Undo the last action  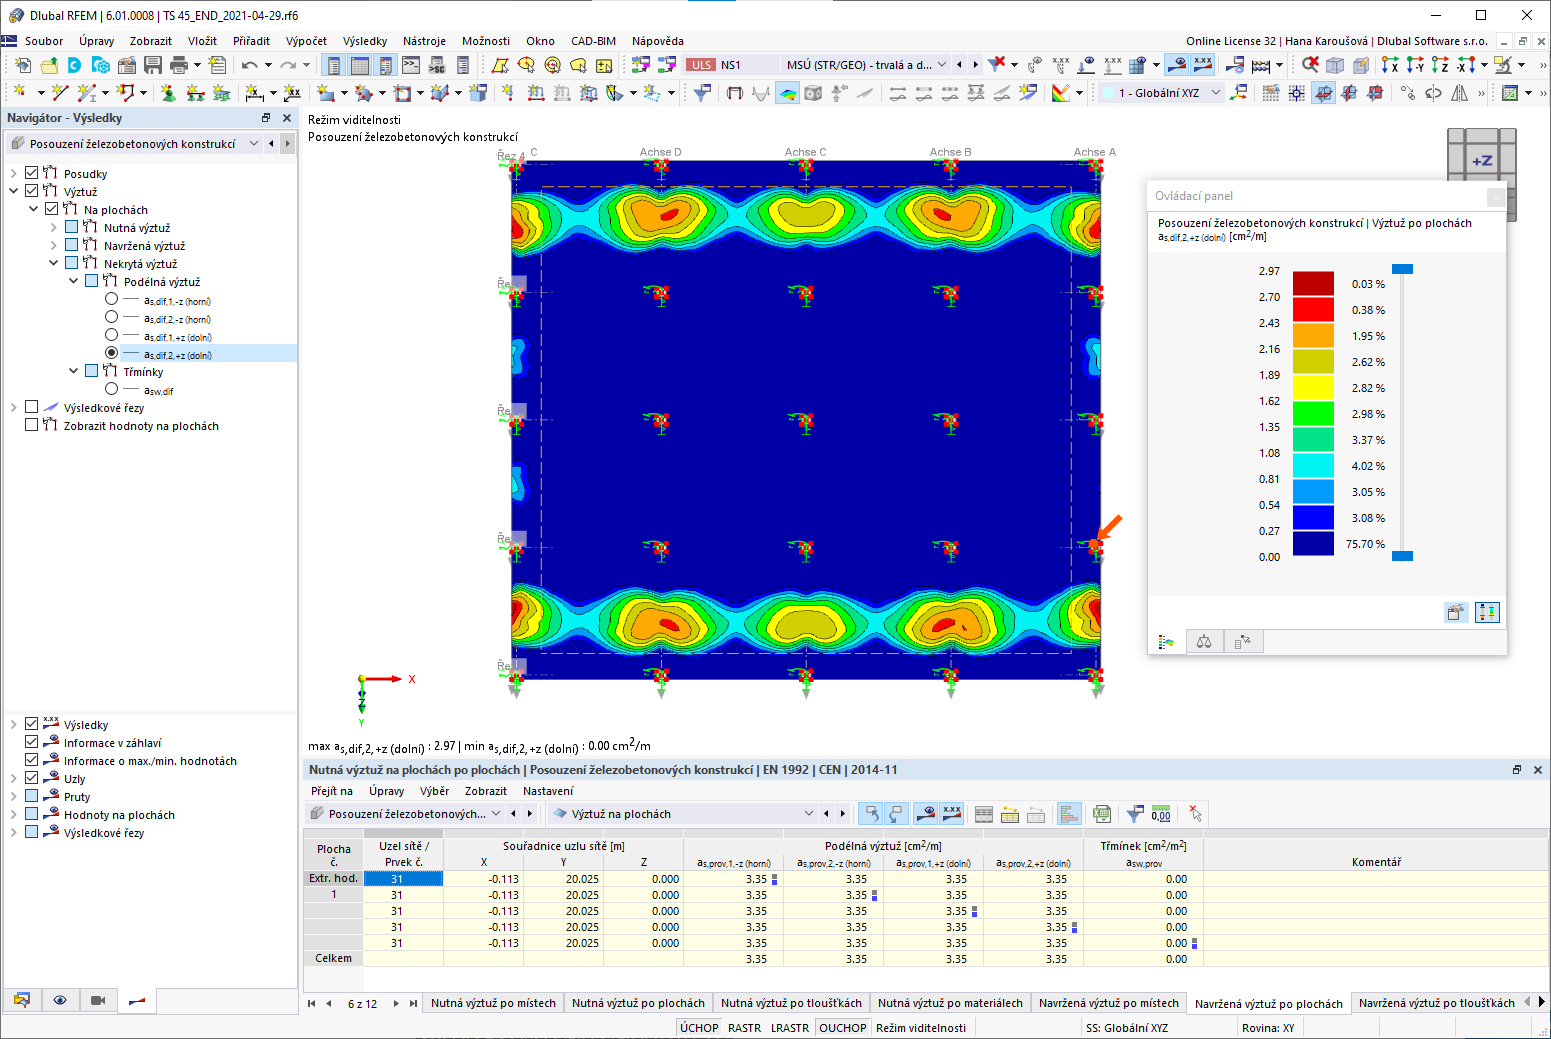coord(249,65)
